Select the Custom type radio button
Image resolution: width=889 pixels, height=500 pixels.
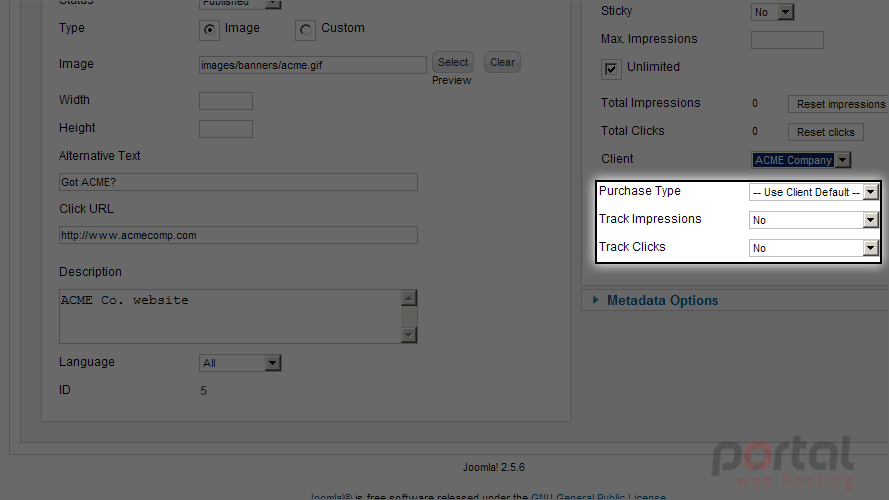pos(305,29)
